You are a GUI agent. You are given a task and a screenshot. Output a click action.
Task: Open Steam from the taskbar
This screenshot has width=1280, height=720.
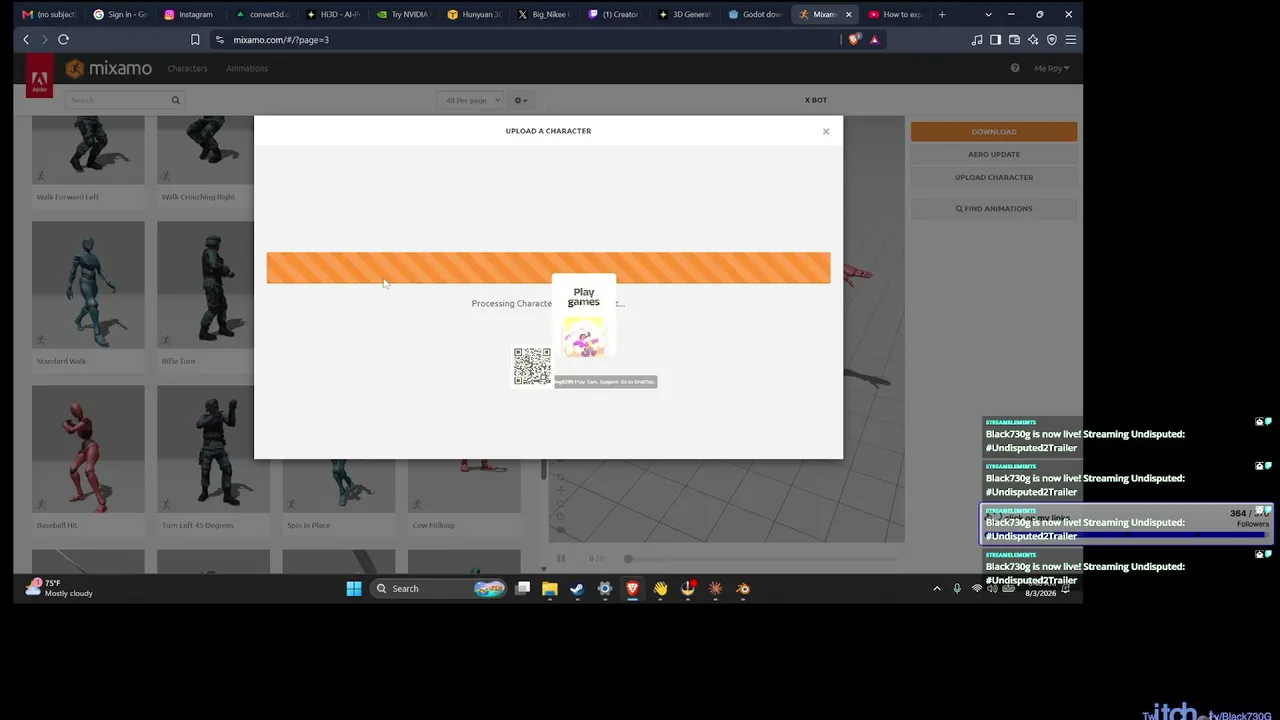pyautogui.click(x=577, y=589)
